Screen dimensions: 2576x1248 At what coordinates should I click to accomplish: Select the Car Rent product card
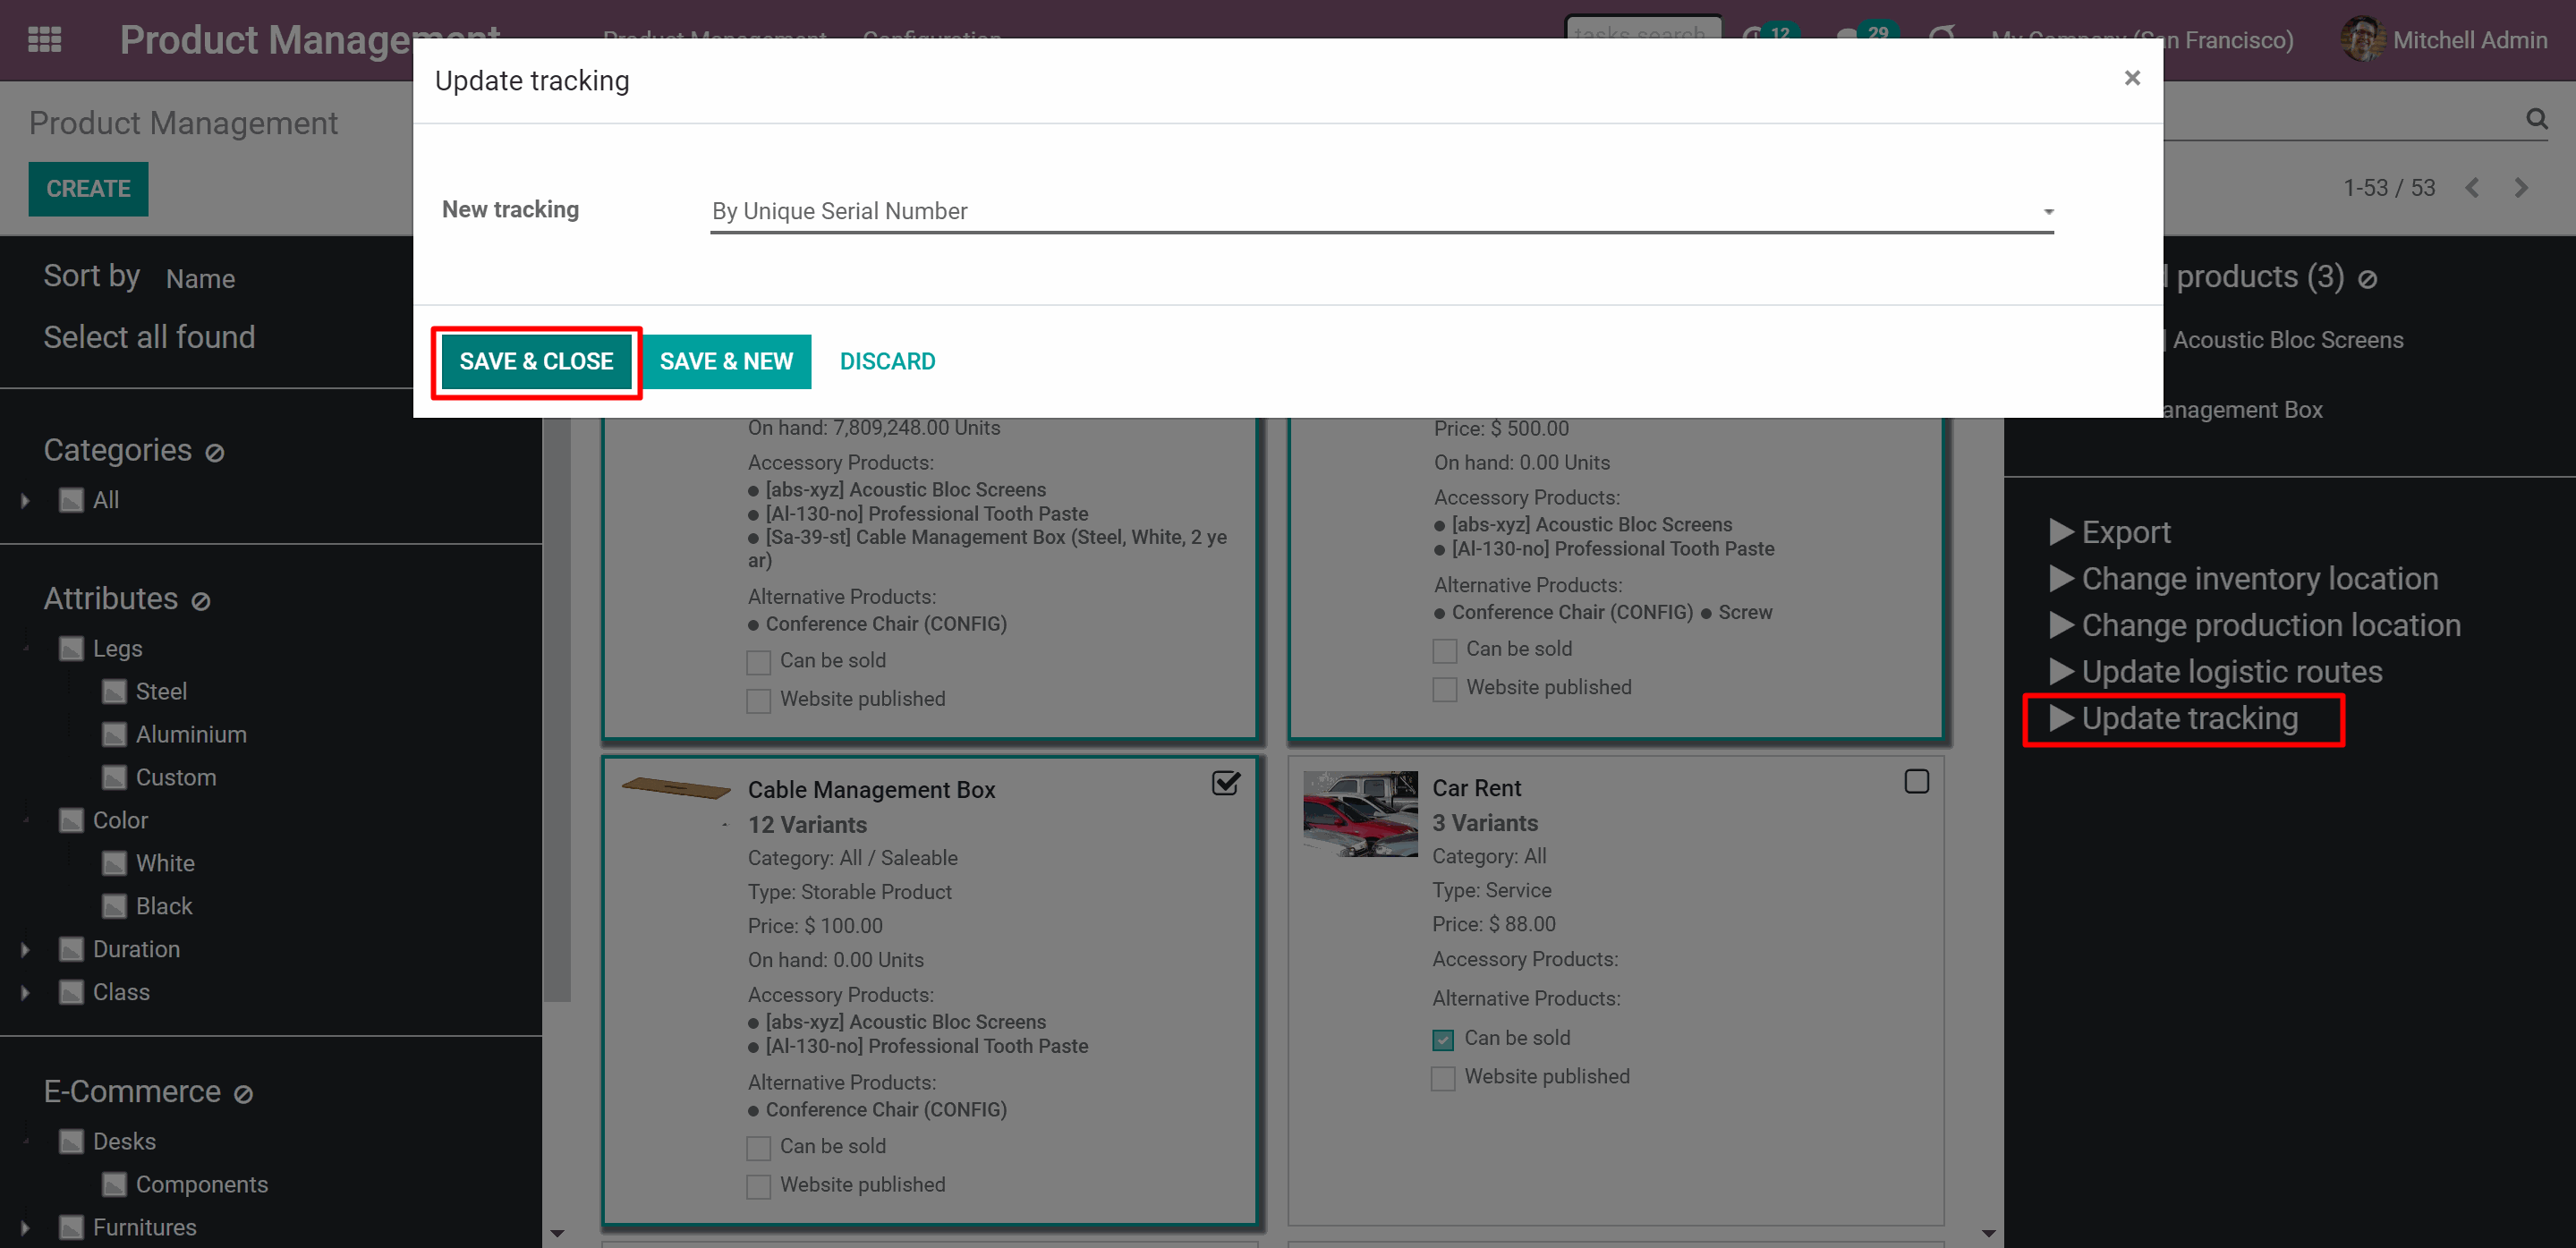(1916, 782)
